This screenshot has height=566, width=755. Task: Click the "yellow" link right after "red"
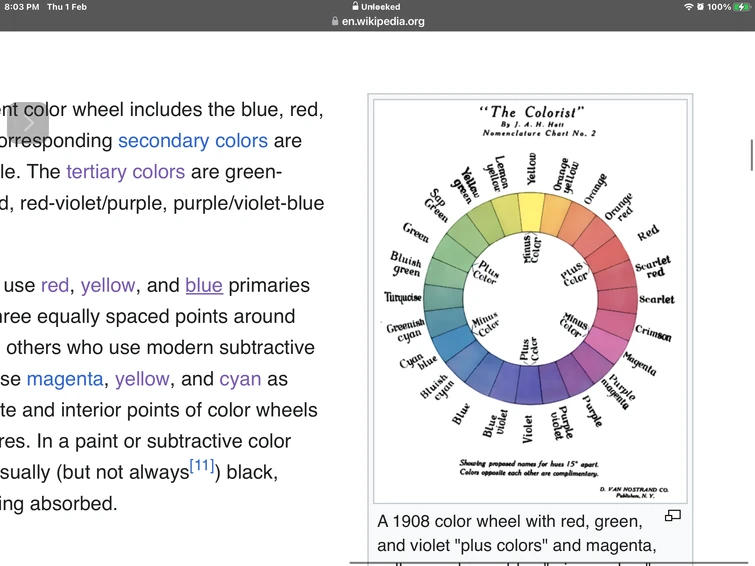tap(107, 285)
